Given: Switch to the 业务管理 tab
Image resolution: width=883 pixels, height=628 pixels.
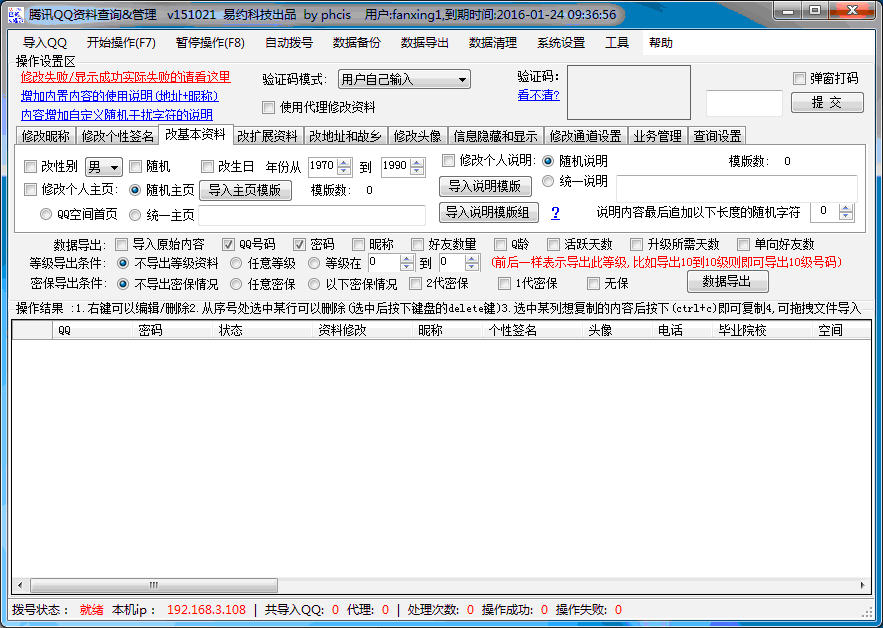Looking at the screenshot, I should click(657, 136).
